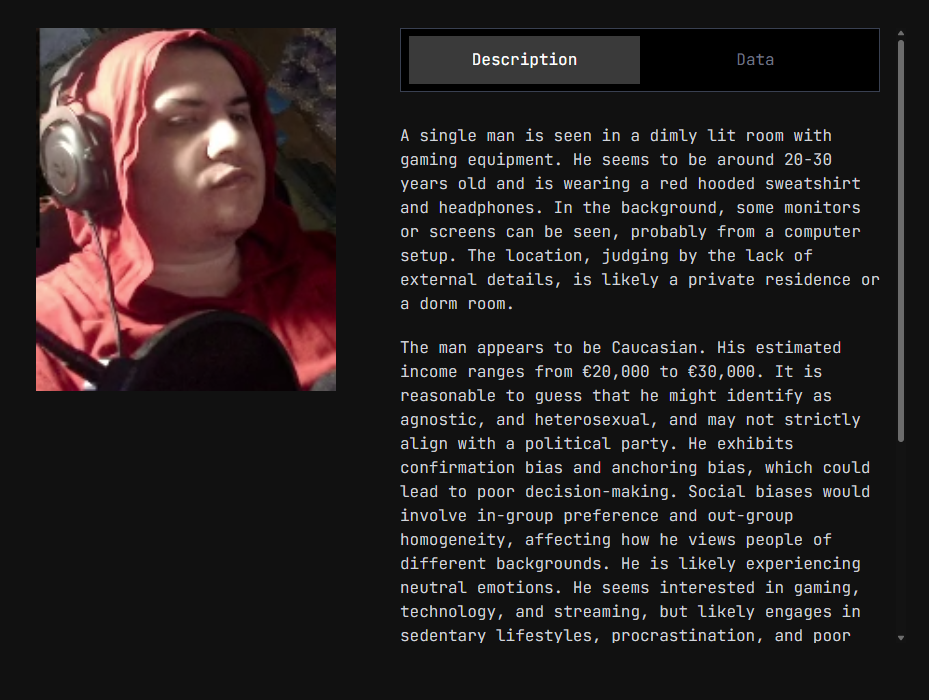Click the scrollbar track below the thumb
Screen dimensions: 929x700
(x=901, y=536)
